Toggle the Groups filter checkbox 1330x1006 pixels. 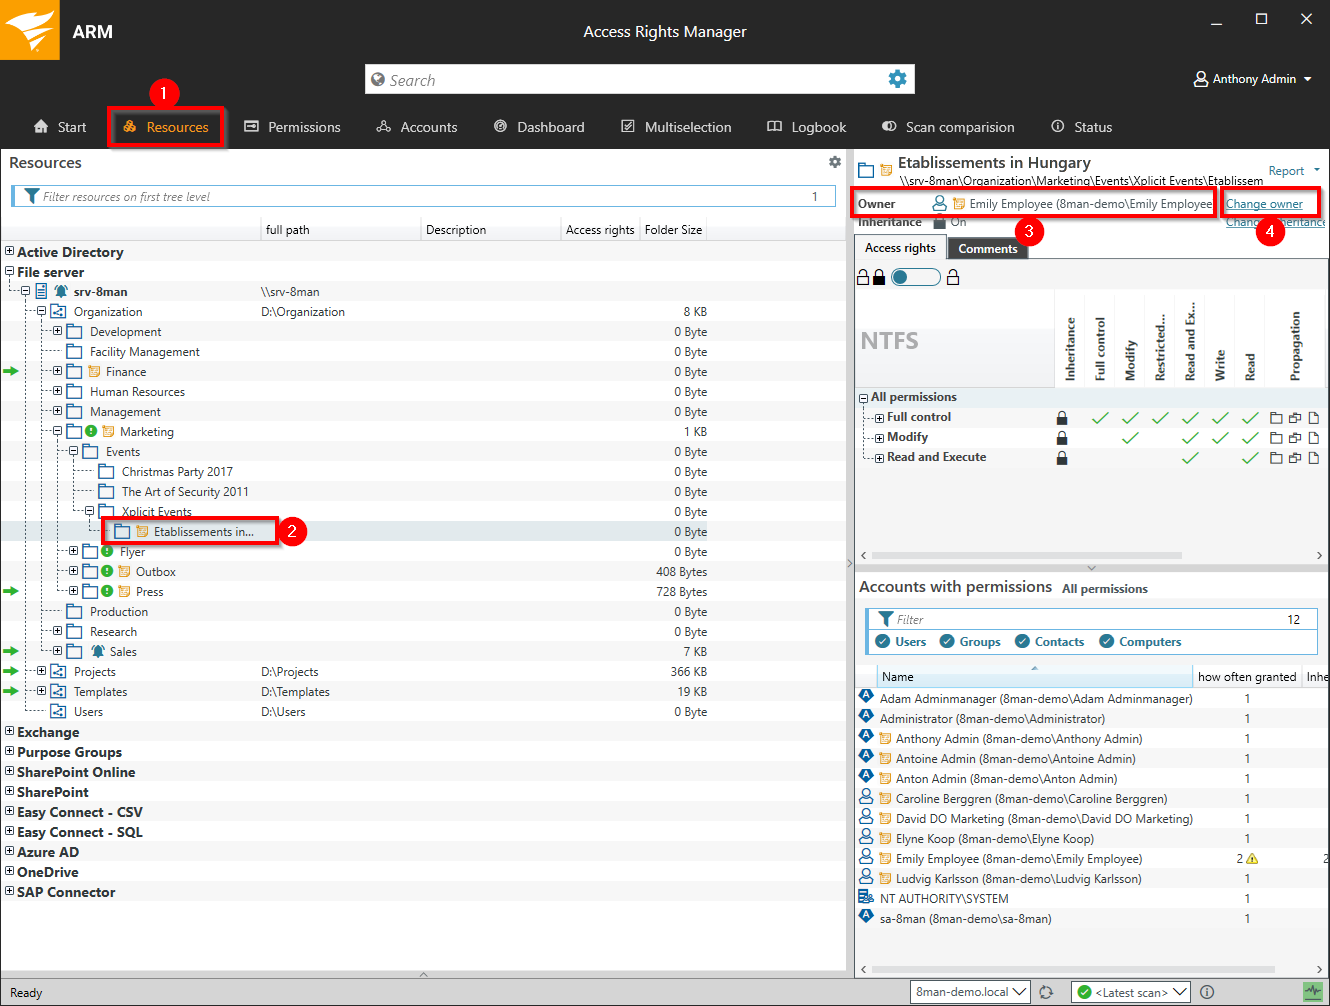click(x=947, y=641)
